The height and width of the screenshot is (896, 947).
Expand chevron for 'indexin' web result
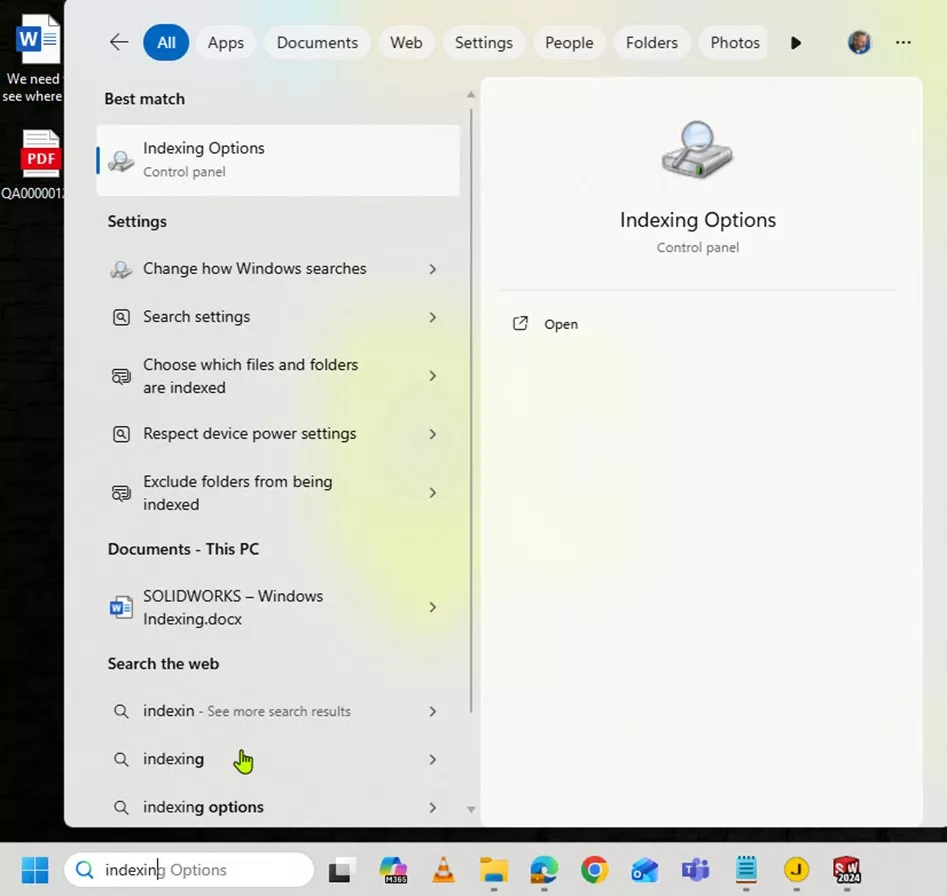pos(432,711)
